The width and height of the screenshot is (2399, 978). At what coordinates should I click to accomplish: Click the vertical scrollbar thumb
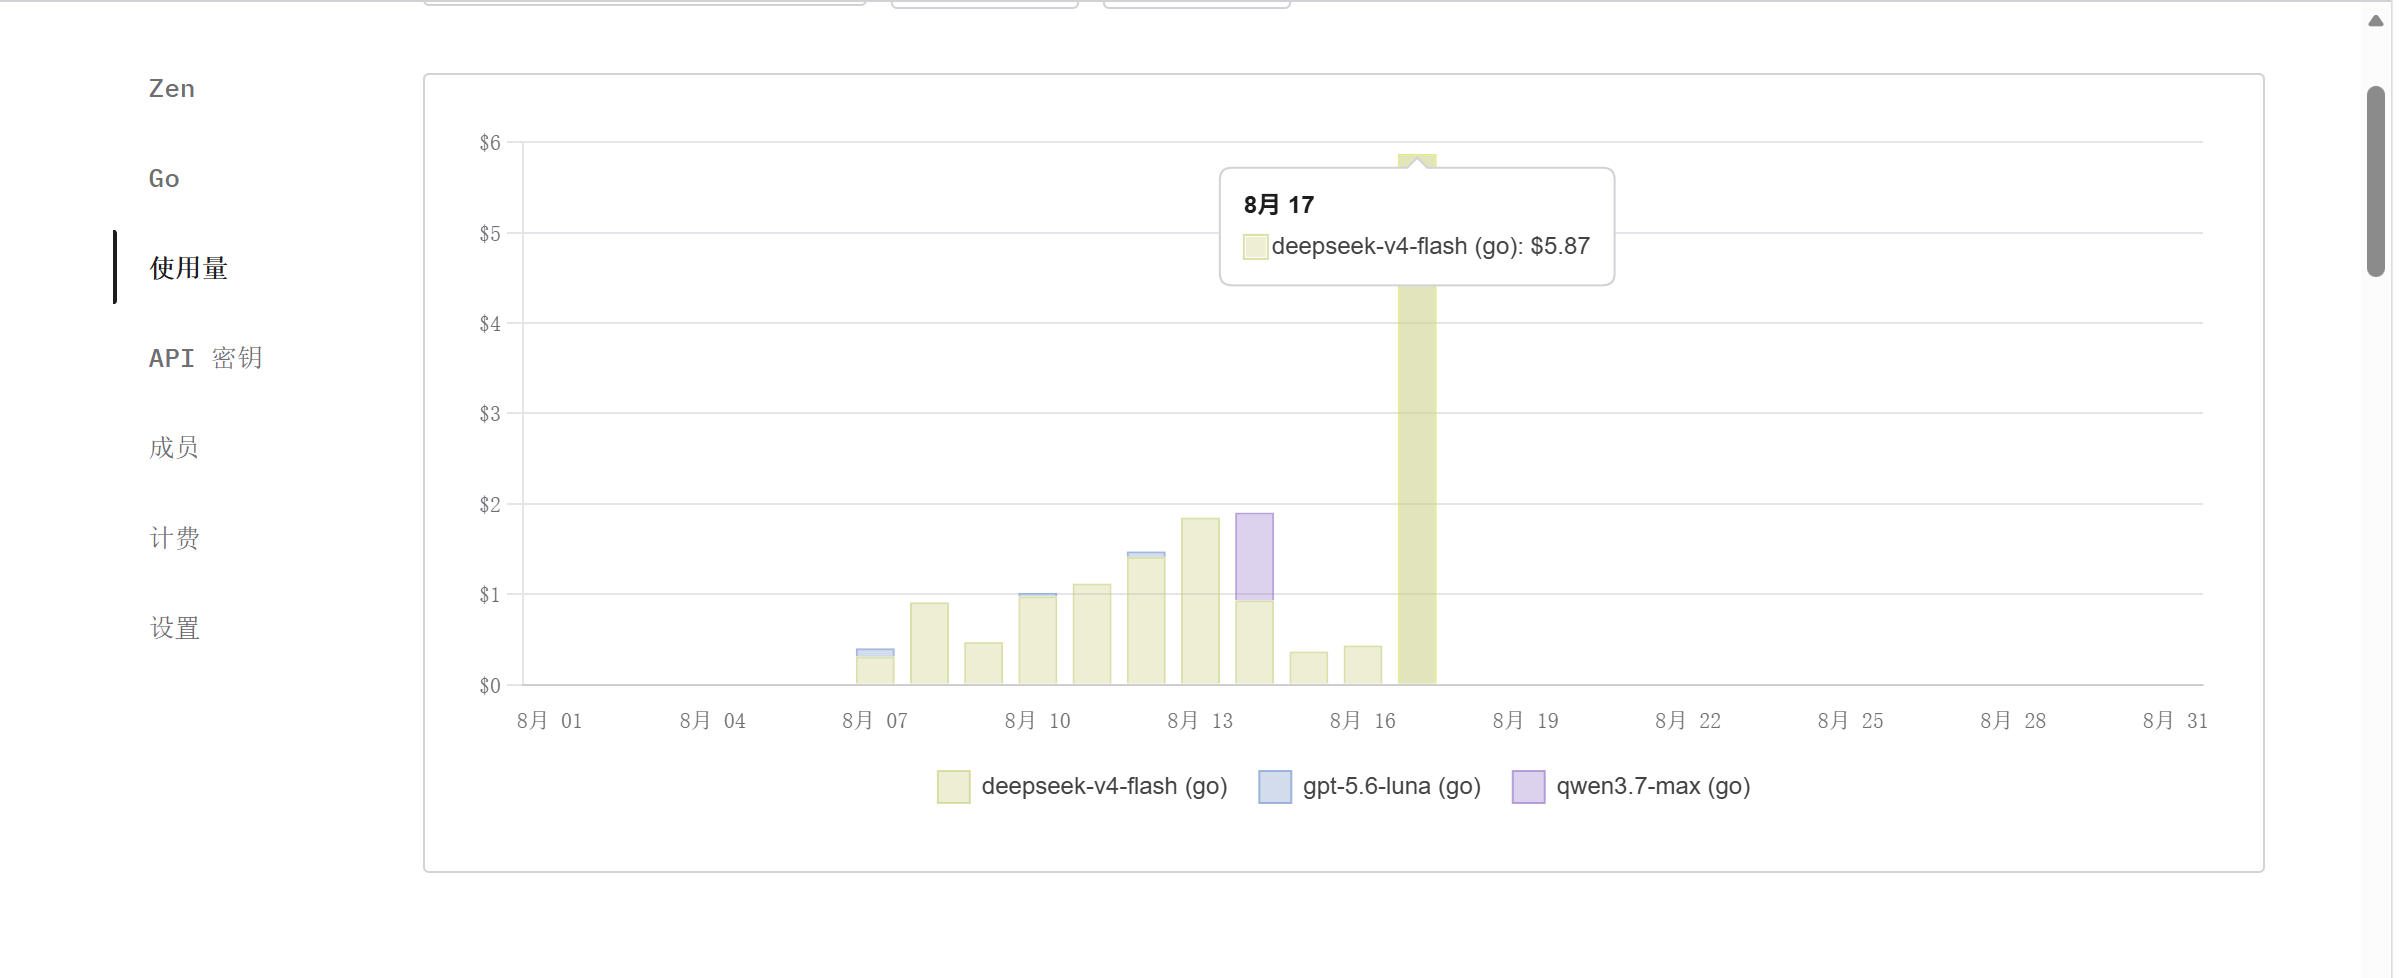tap(2376, 182)
